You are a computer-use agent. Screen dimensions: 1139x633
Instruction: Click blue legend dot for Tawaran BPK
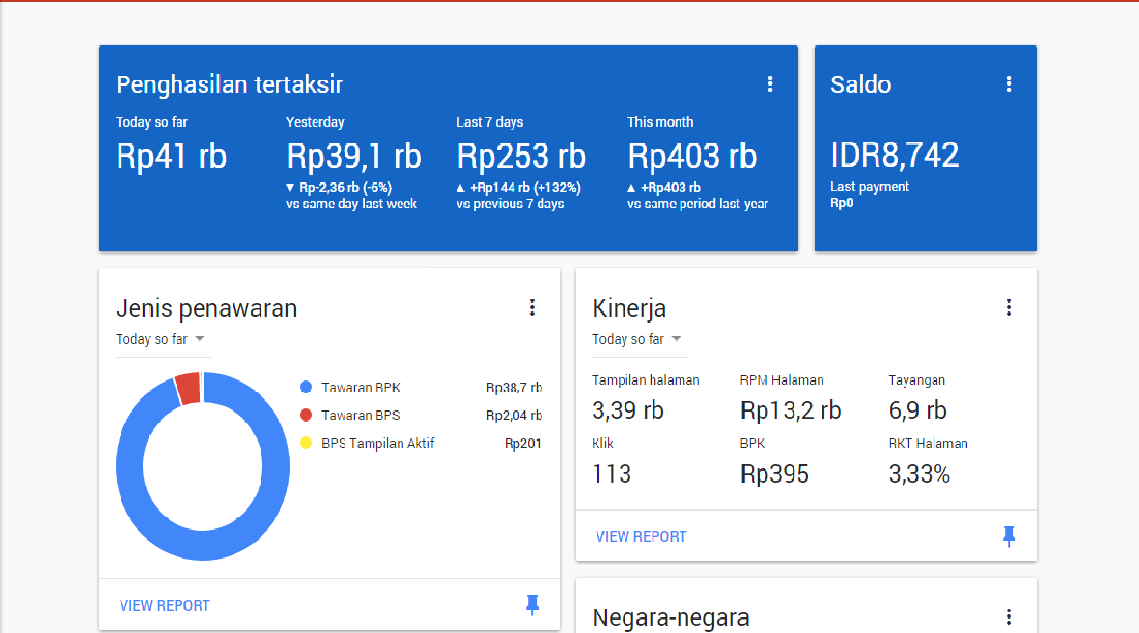click(306, 387)
